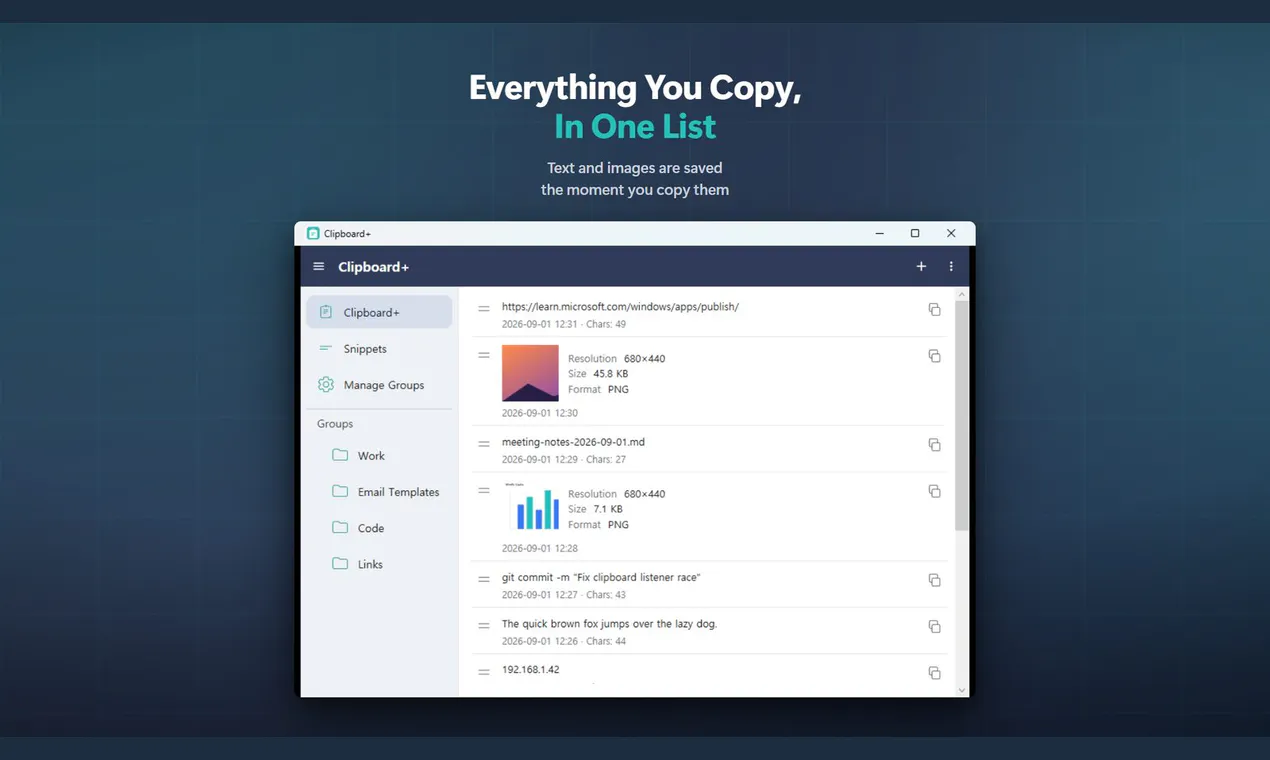
Task: Click the scrollbar up arrow
Action: tap(962, 295)
